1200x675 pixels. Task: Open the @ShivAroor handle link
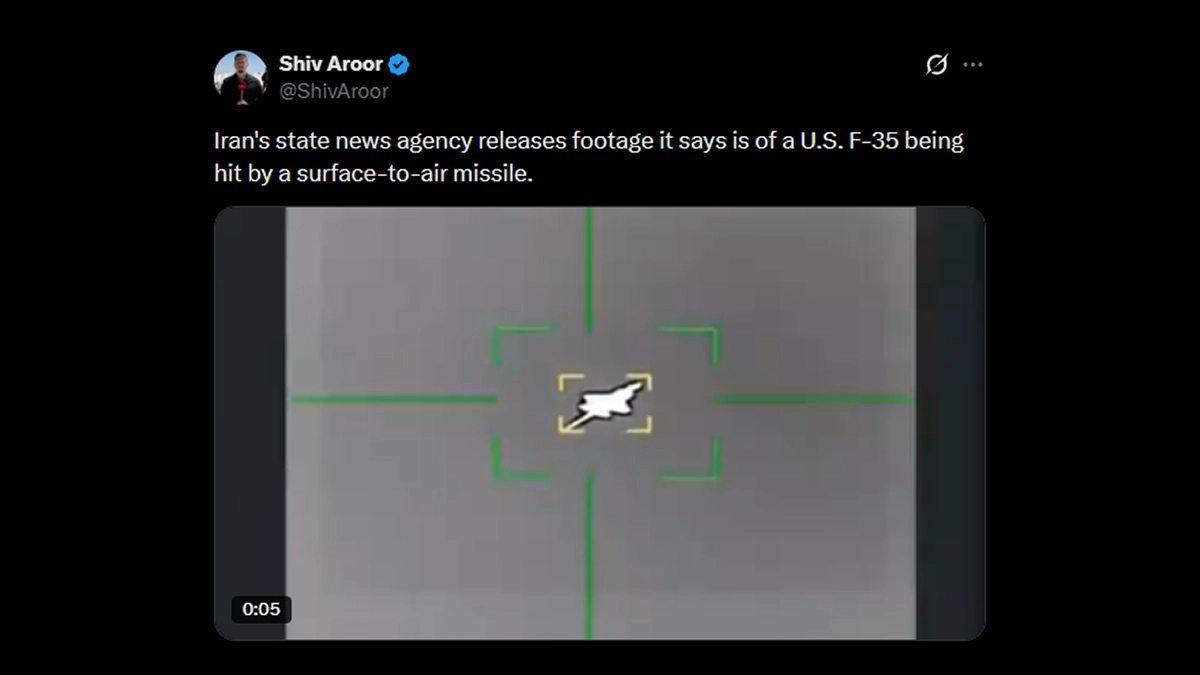coord(334,91)
